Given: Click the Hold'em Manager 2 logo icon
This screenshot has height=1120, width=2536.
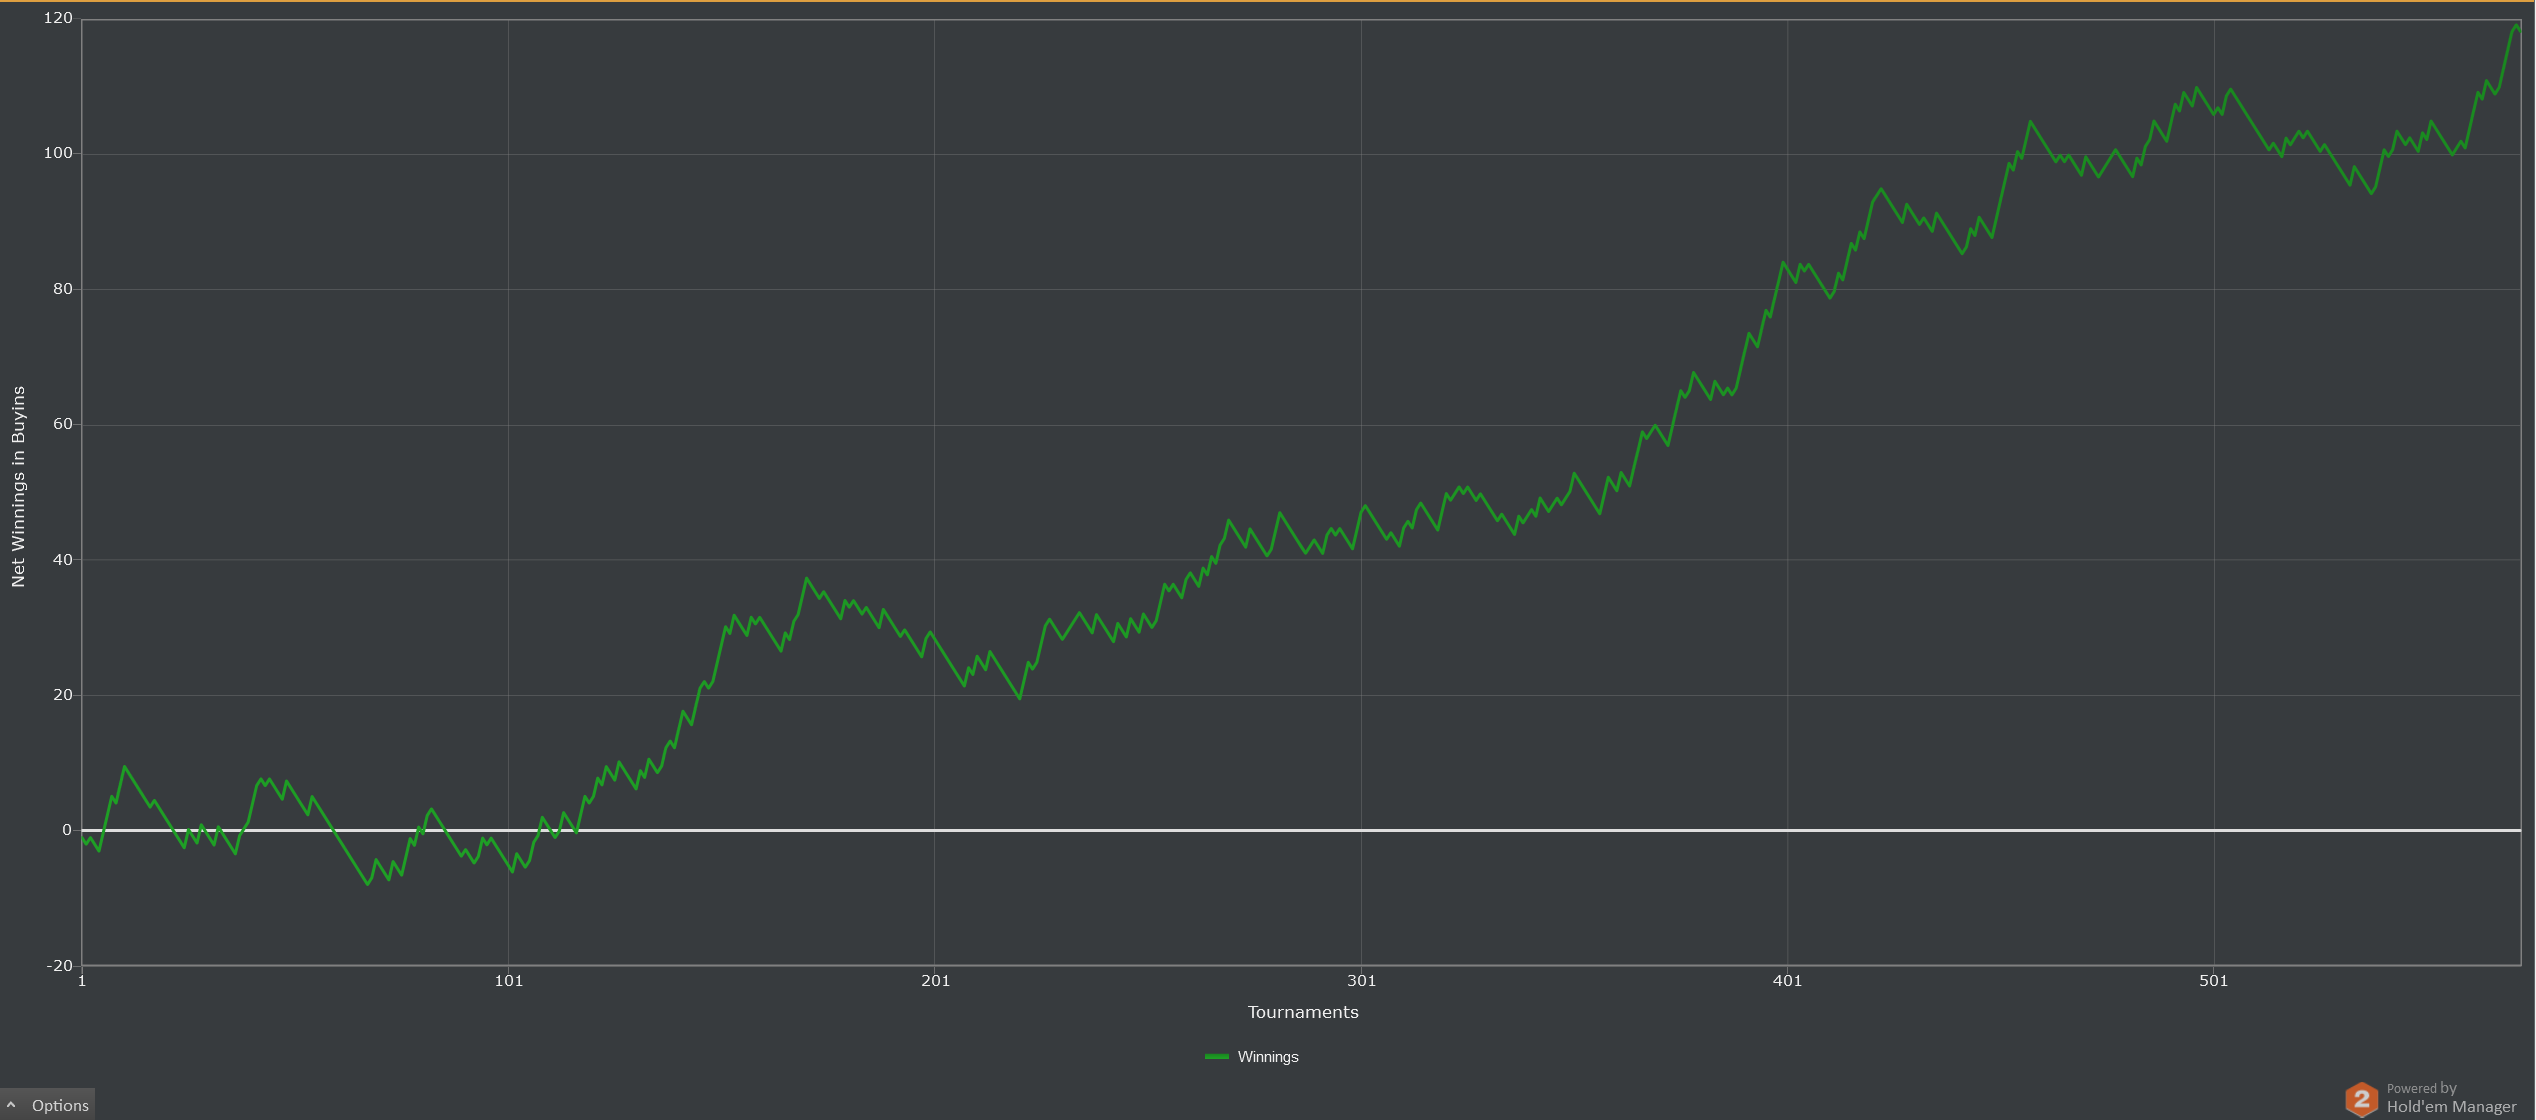Looking at the screenshot, I should [x=2361, y=1099].
